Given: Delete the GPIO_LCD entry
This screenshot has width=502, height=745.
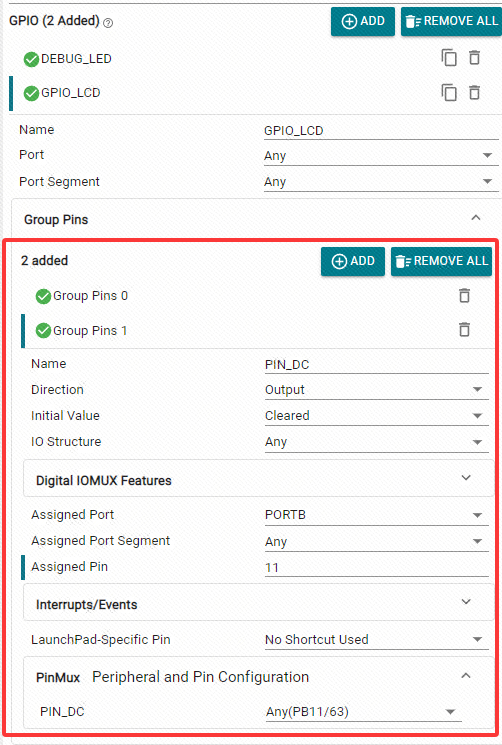Looking at the screenshot, I should [x=474, y=92].
